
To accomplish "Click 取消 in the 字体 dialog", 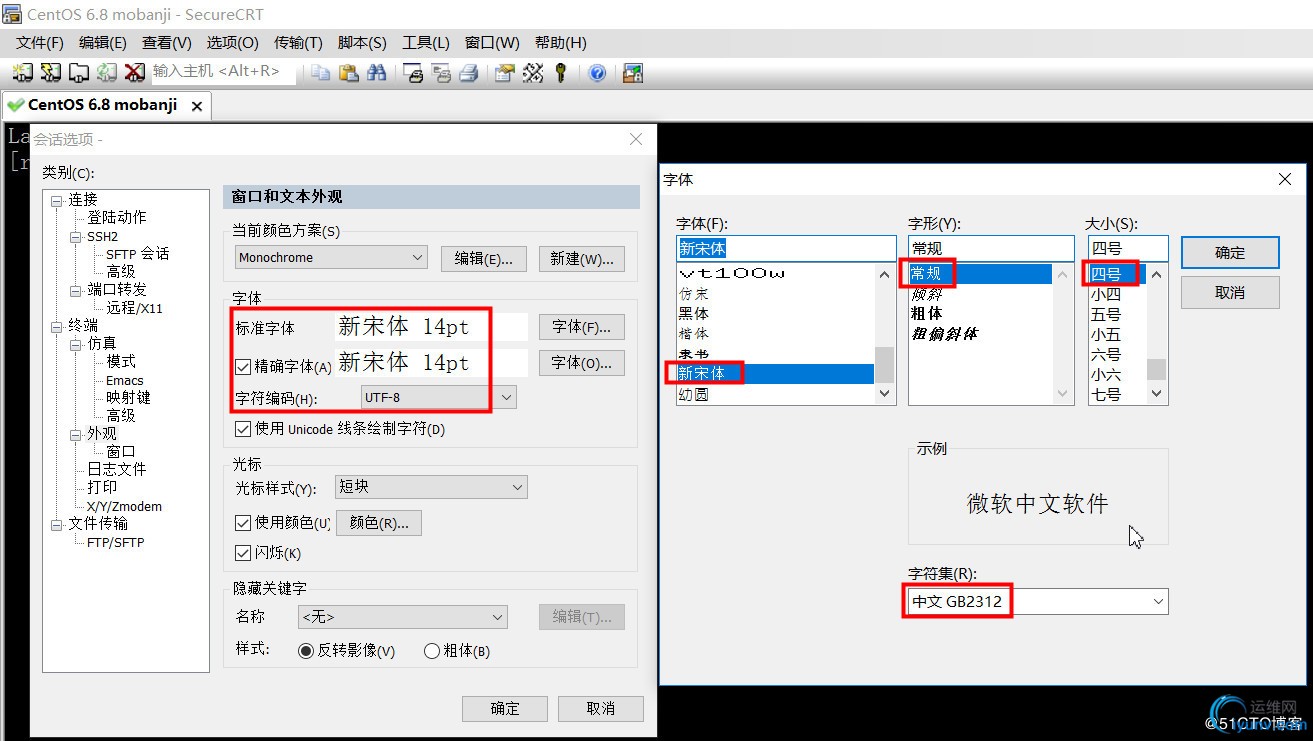I will (x=1230, y=292).
